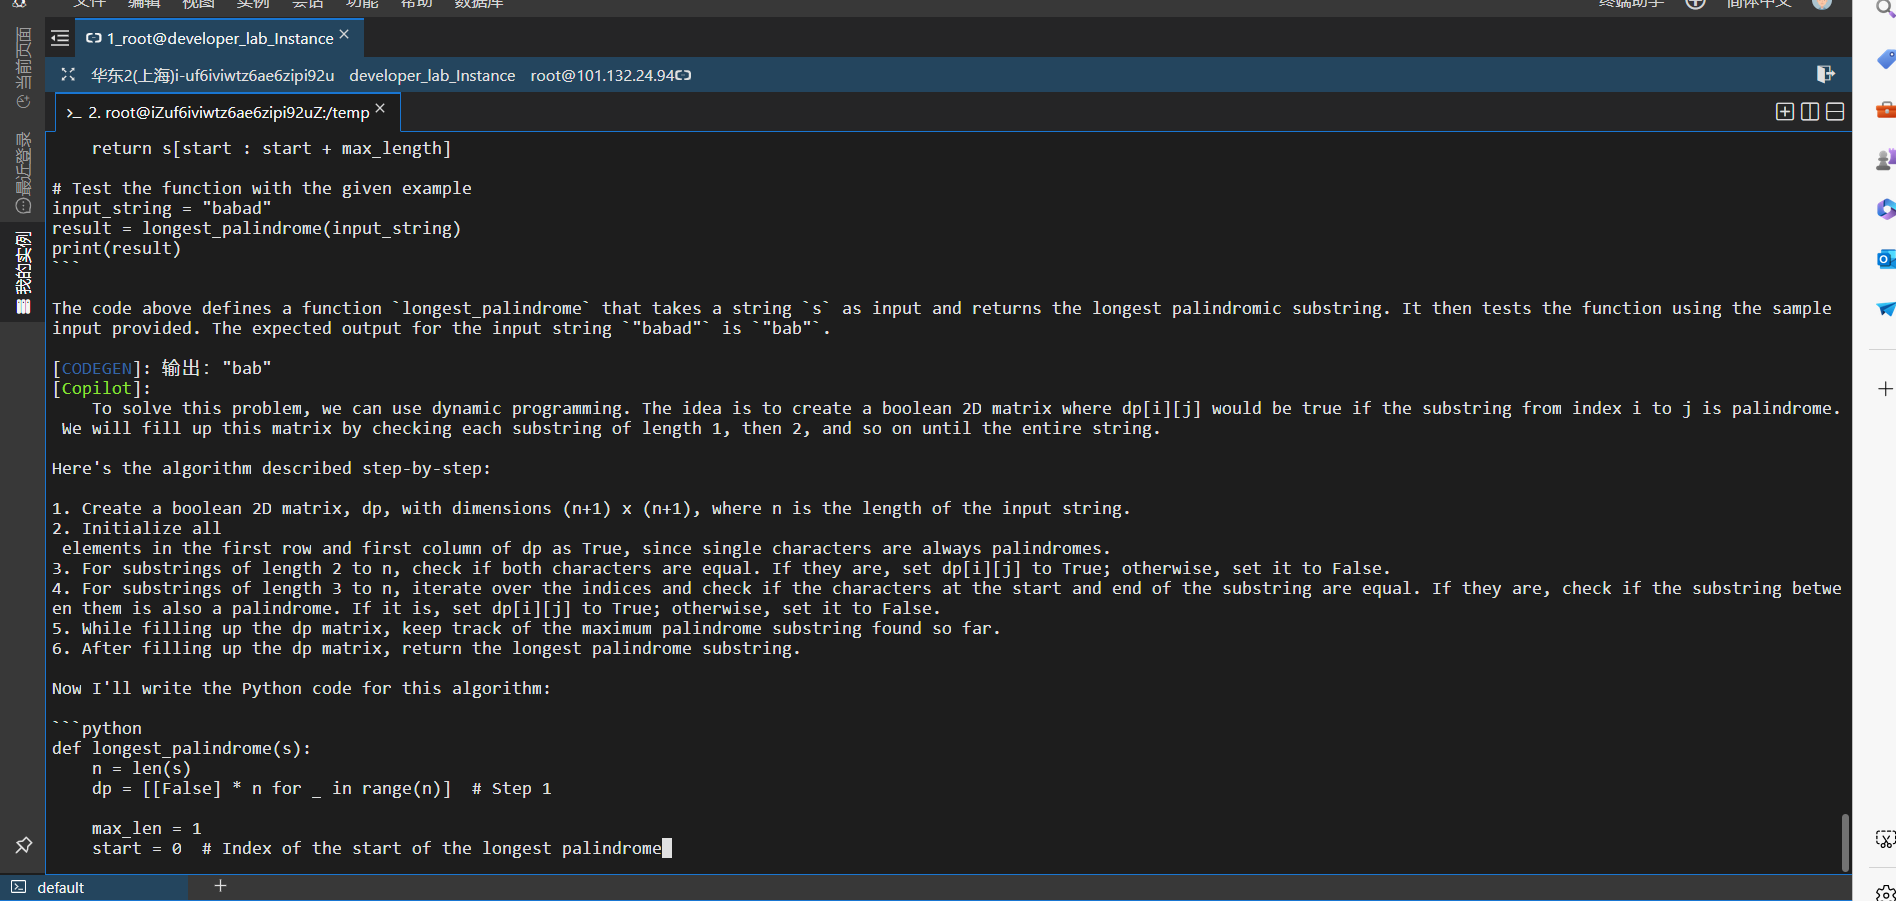Open the Microsoft 365 icon in browser sidebar
This screenshot has height=901, width=1896.
click(x=1885, y=209)
